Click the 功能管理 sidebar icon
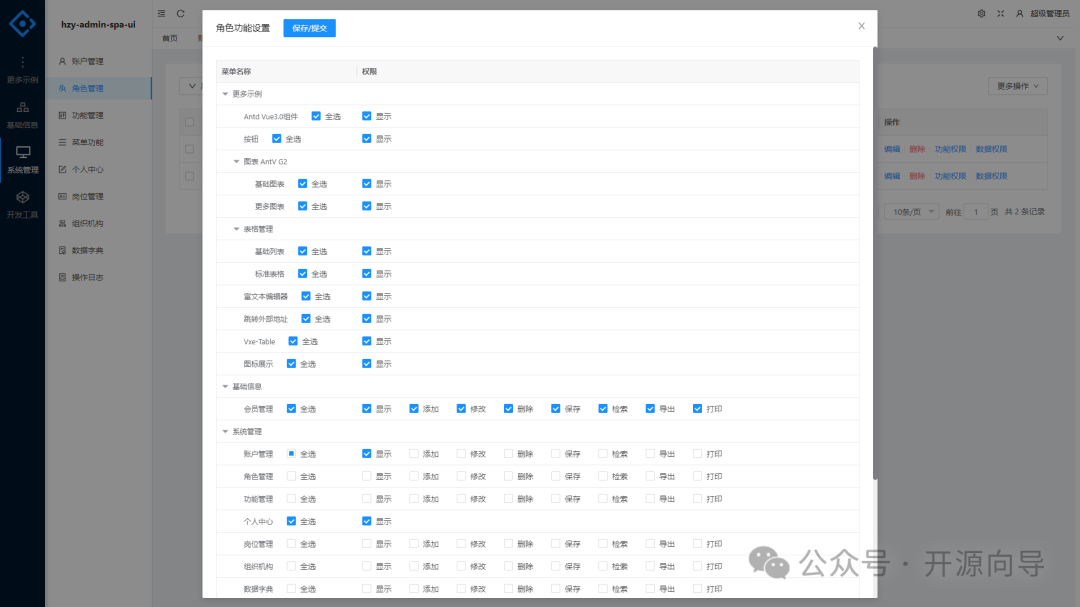Image resolution: width=1080 pixels, height=607 pixels. tap(63, 115)
